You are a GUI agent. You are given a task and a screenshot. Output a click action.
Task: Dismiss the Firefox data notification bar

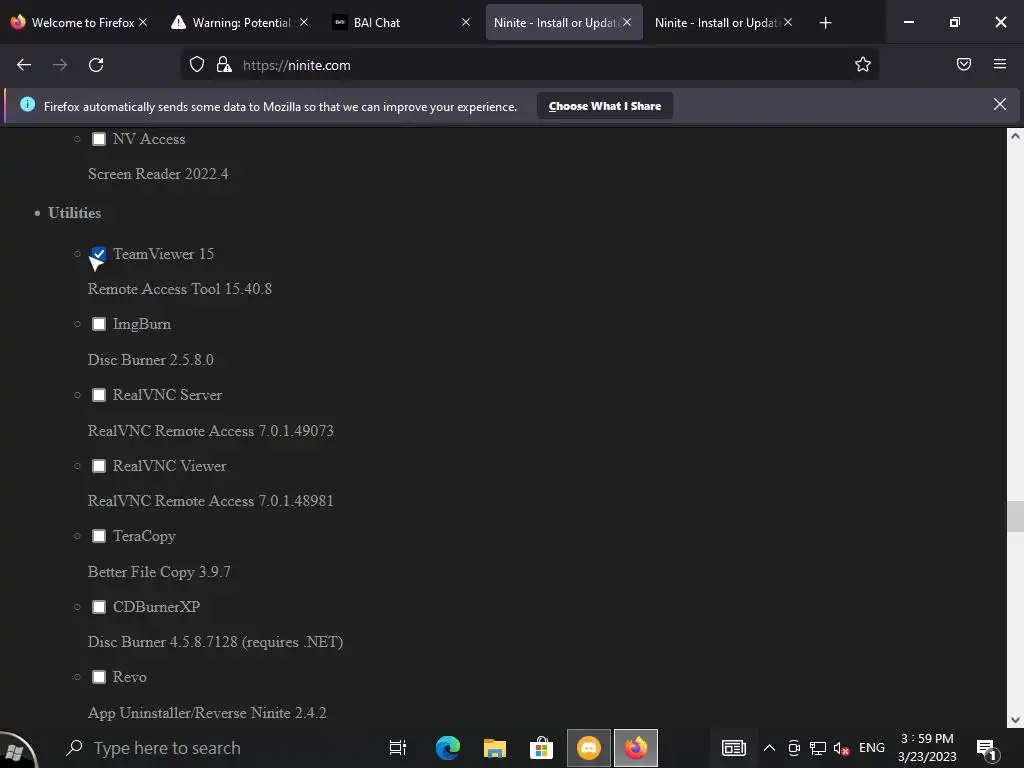point(1000,104)
